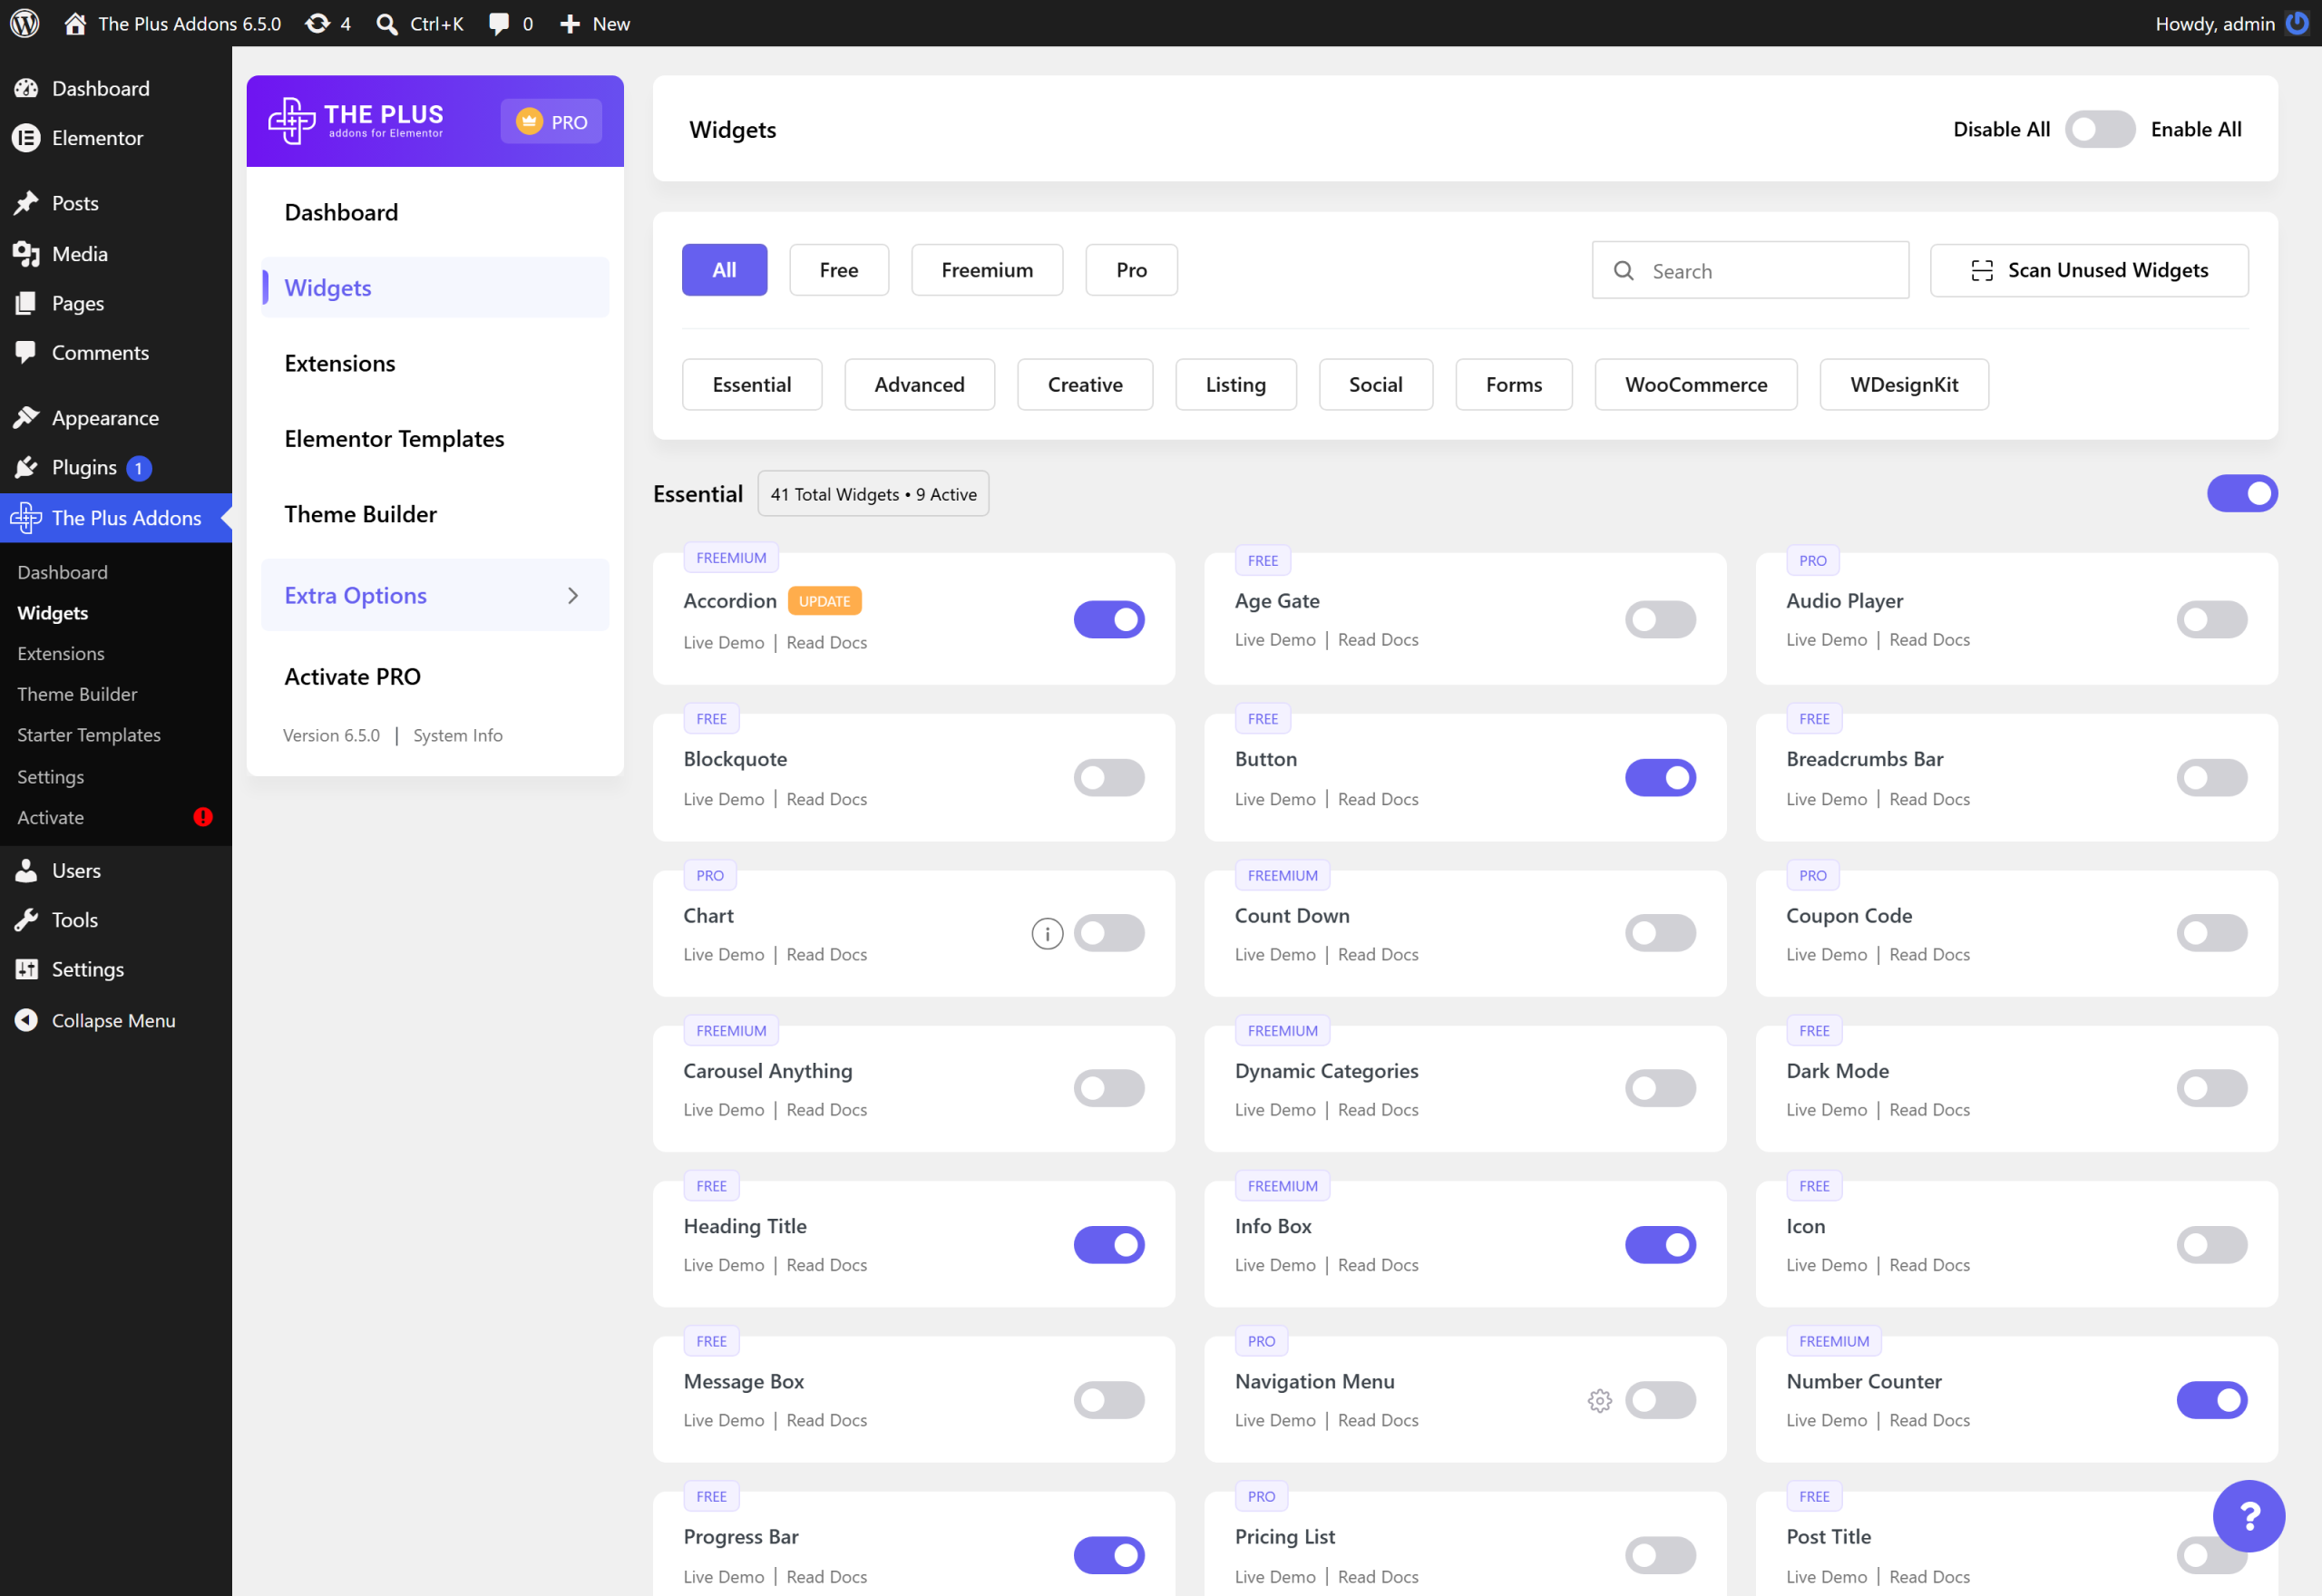2322x1596 pixels.
Task: Open System Info link
Action: coord(458,735)
